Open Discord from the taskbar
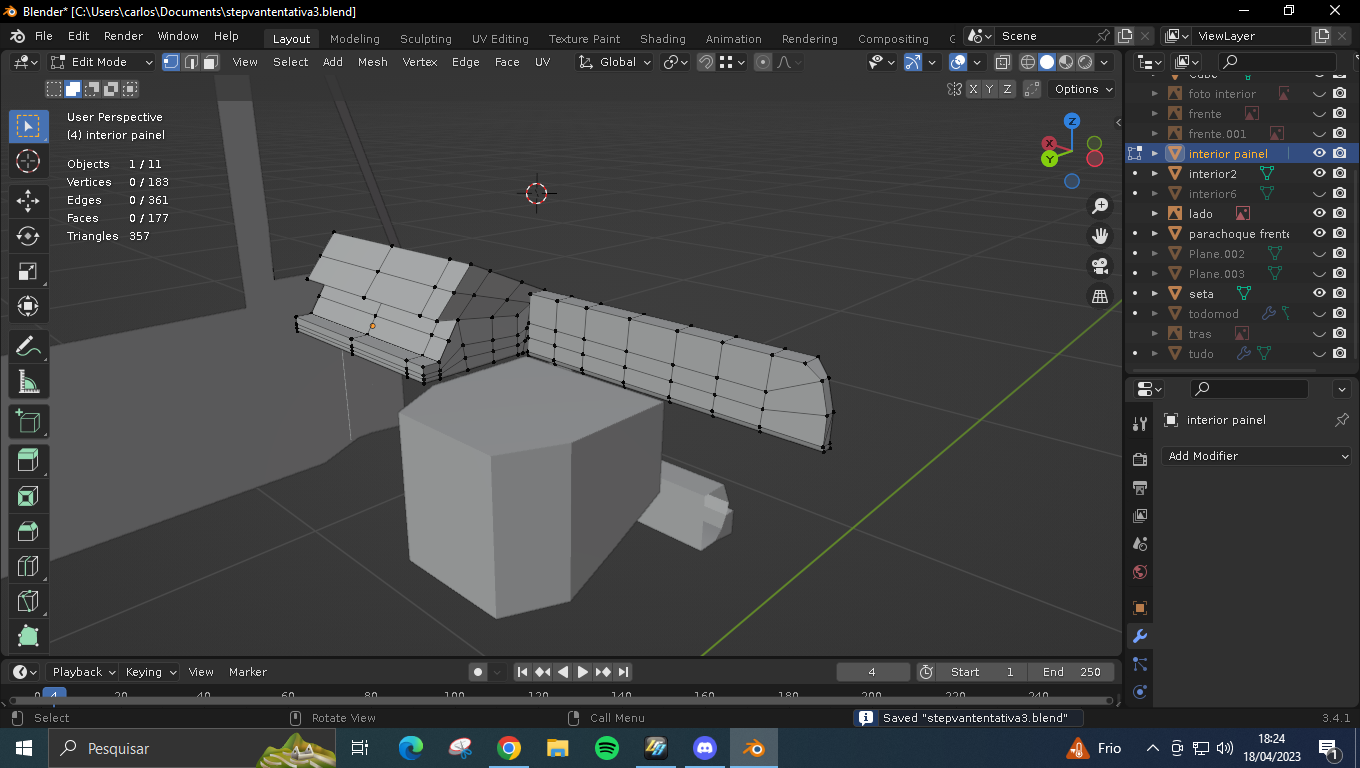Screen dimensions: 1360x768 click(x=705, y=748)
